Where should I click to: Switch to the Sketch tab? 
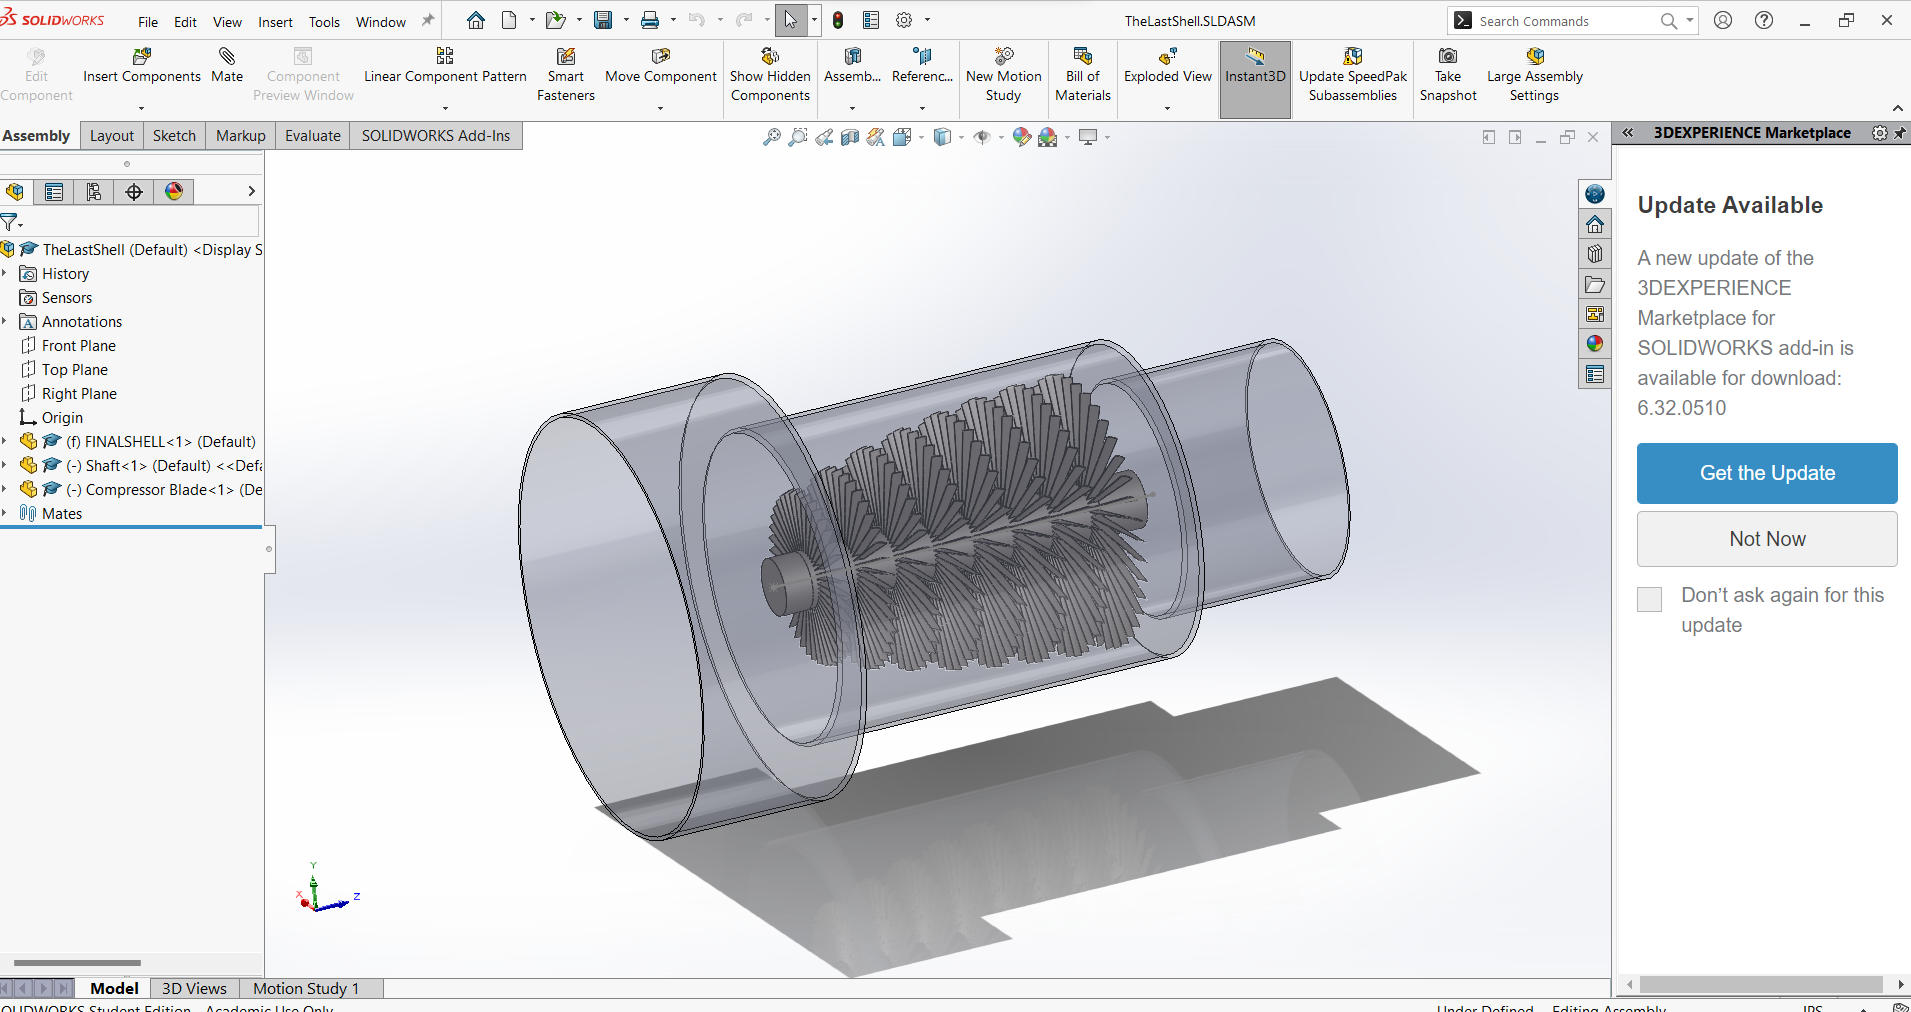[x=174, y=136]
